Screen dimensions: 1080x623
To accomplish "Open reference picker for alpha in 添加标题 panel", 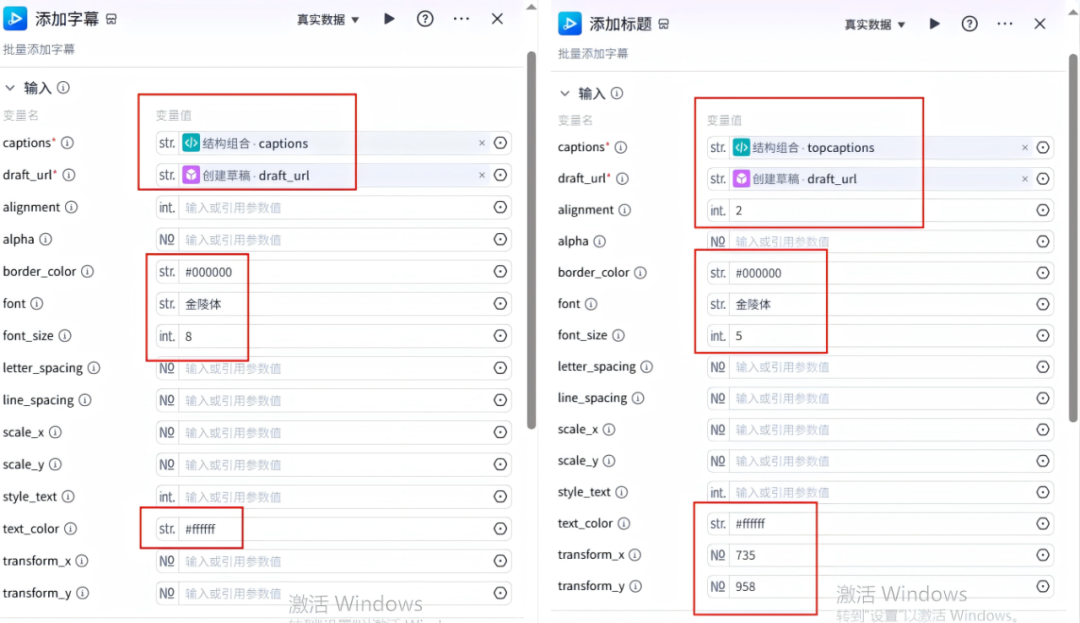I will (x=1043, y=242).
